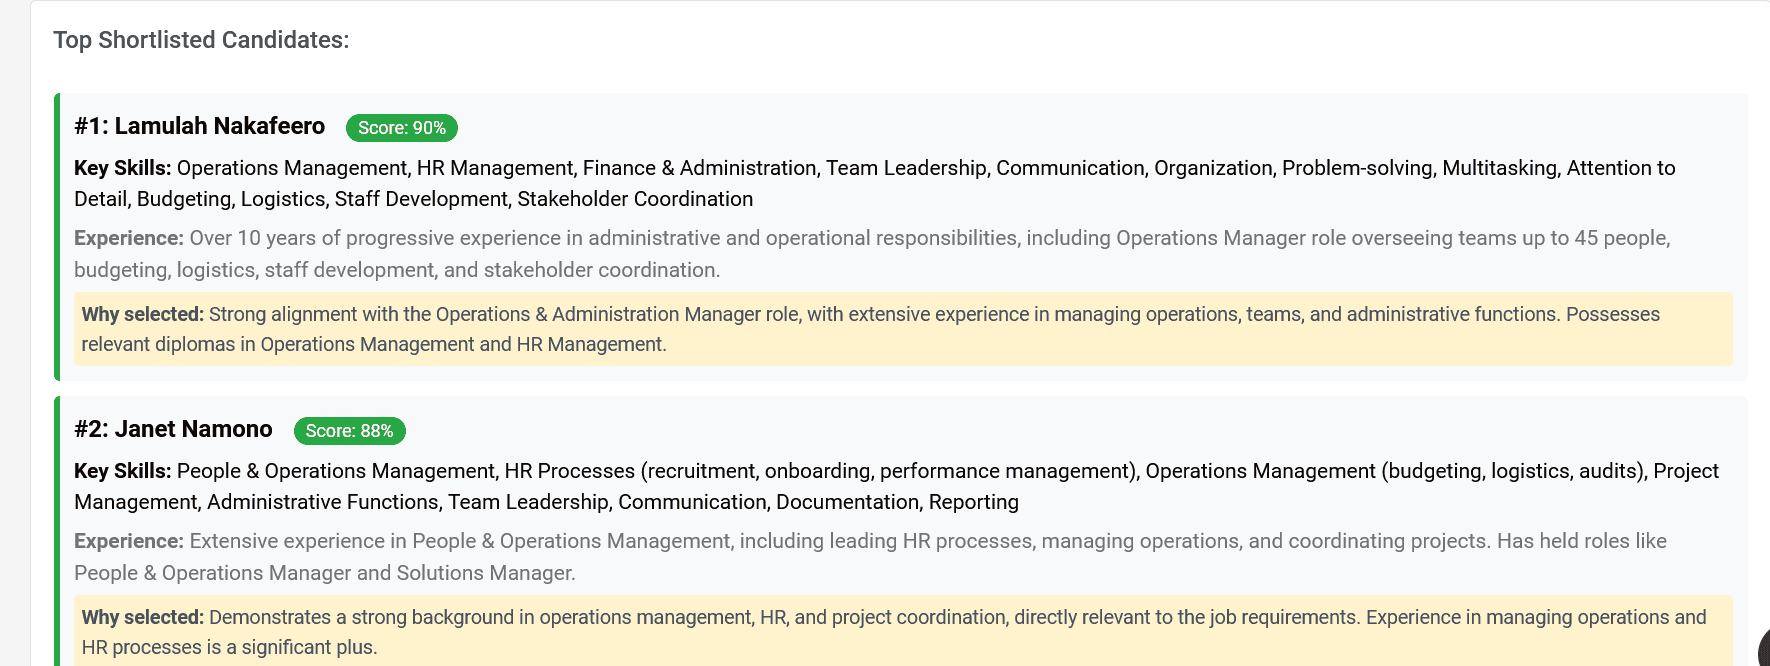The width and height of the screenshot is (1770, 666).
Task: Click the 'Key Skills:' label for Lamulah Nakafeero
Action: 122,168
